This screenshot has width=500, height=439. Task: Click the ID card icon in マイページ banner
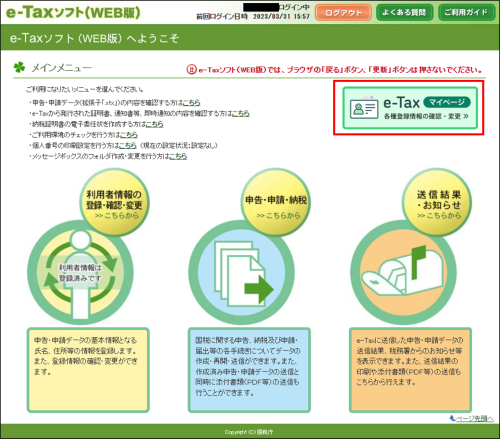pos(364,107)
